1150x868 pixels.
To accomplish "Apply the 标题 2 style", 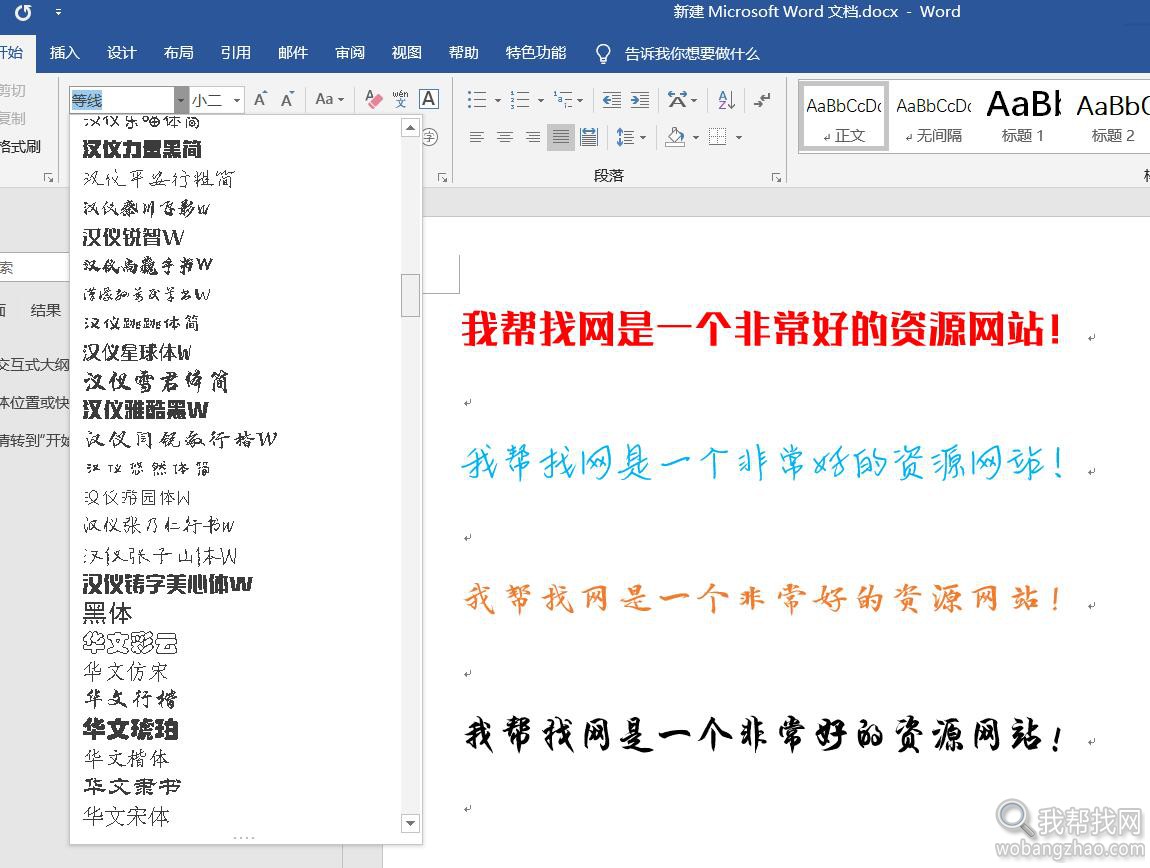I will 1113,117.
